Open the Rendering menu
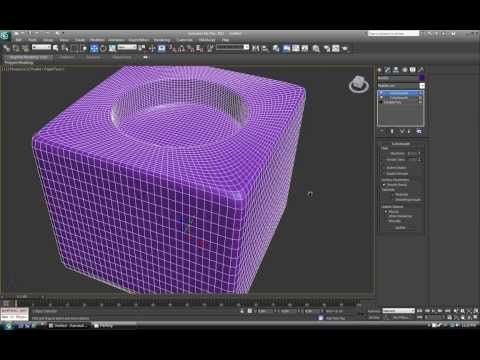 point(162,40)
